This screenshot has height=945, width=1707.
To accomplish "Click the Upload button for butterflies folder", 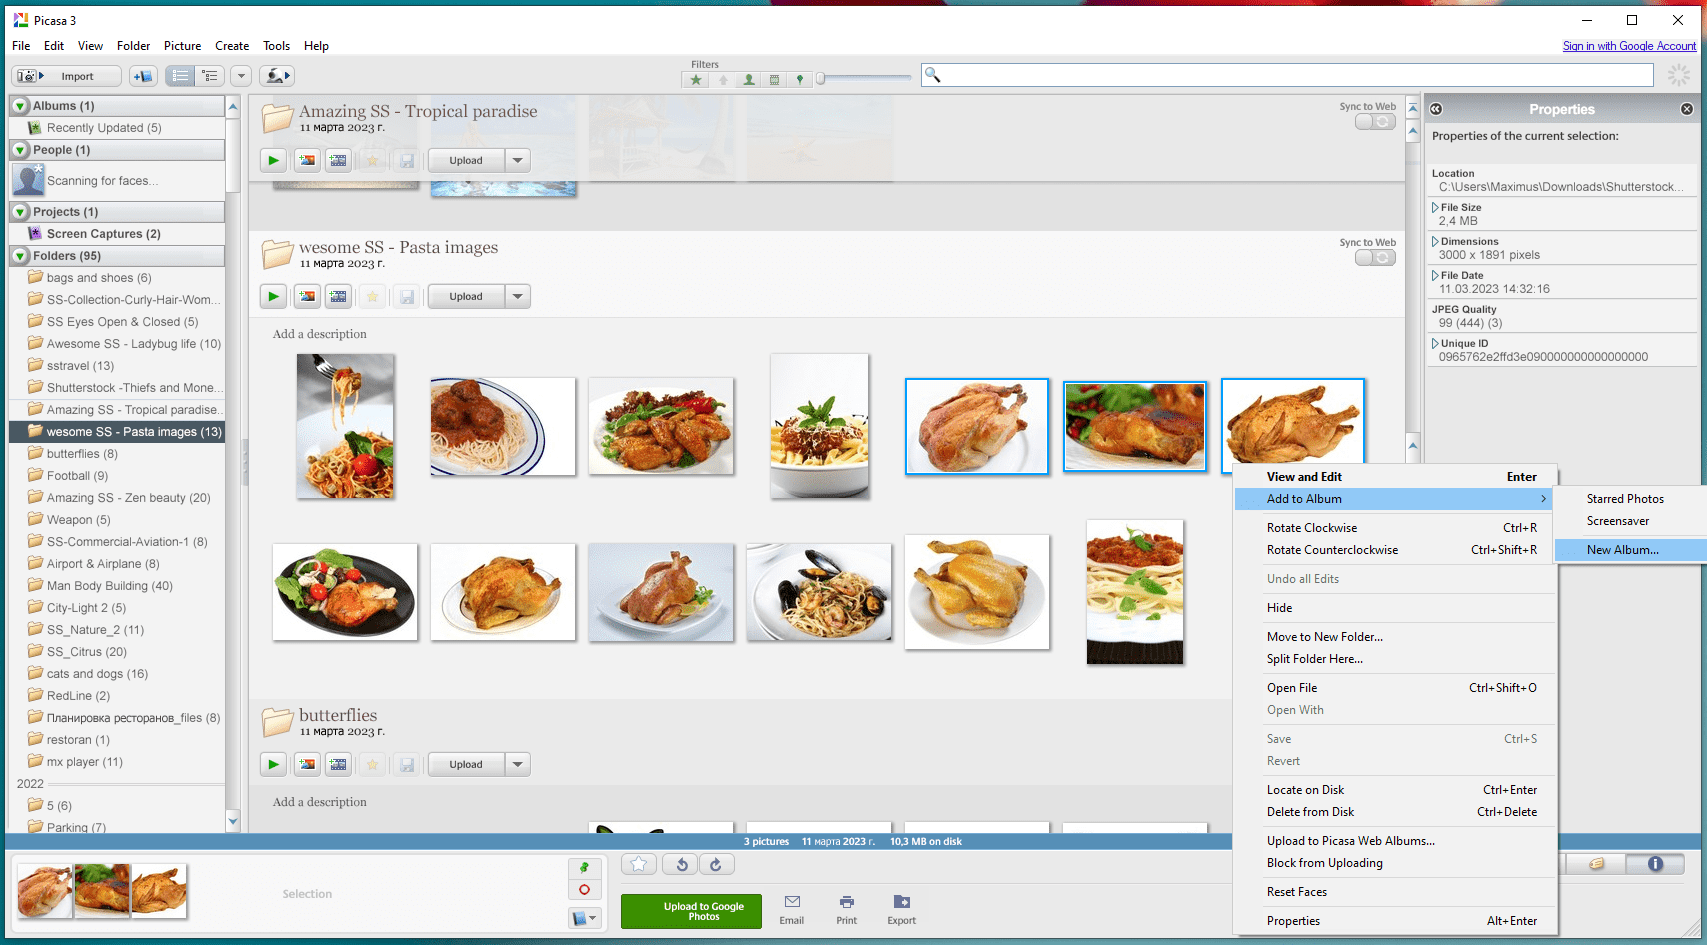I will [x=466, y=764].
